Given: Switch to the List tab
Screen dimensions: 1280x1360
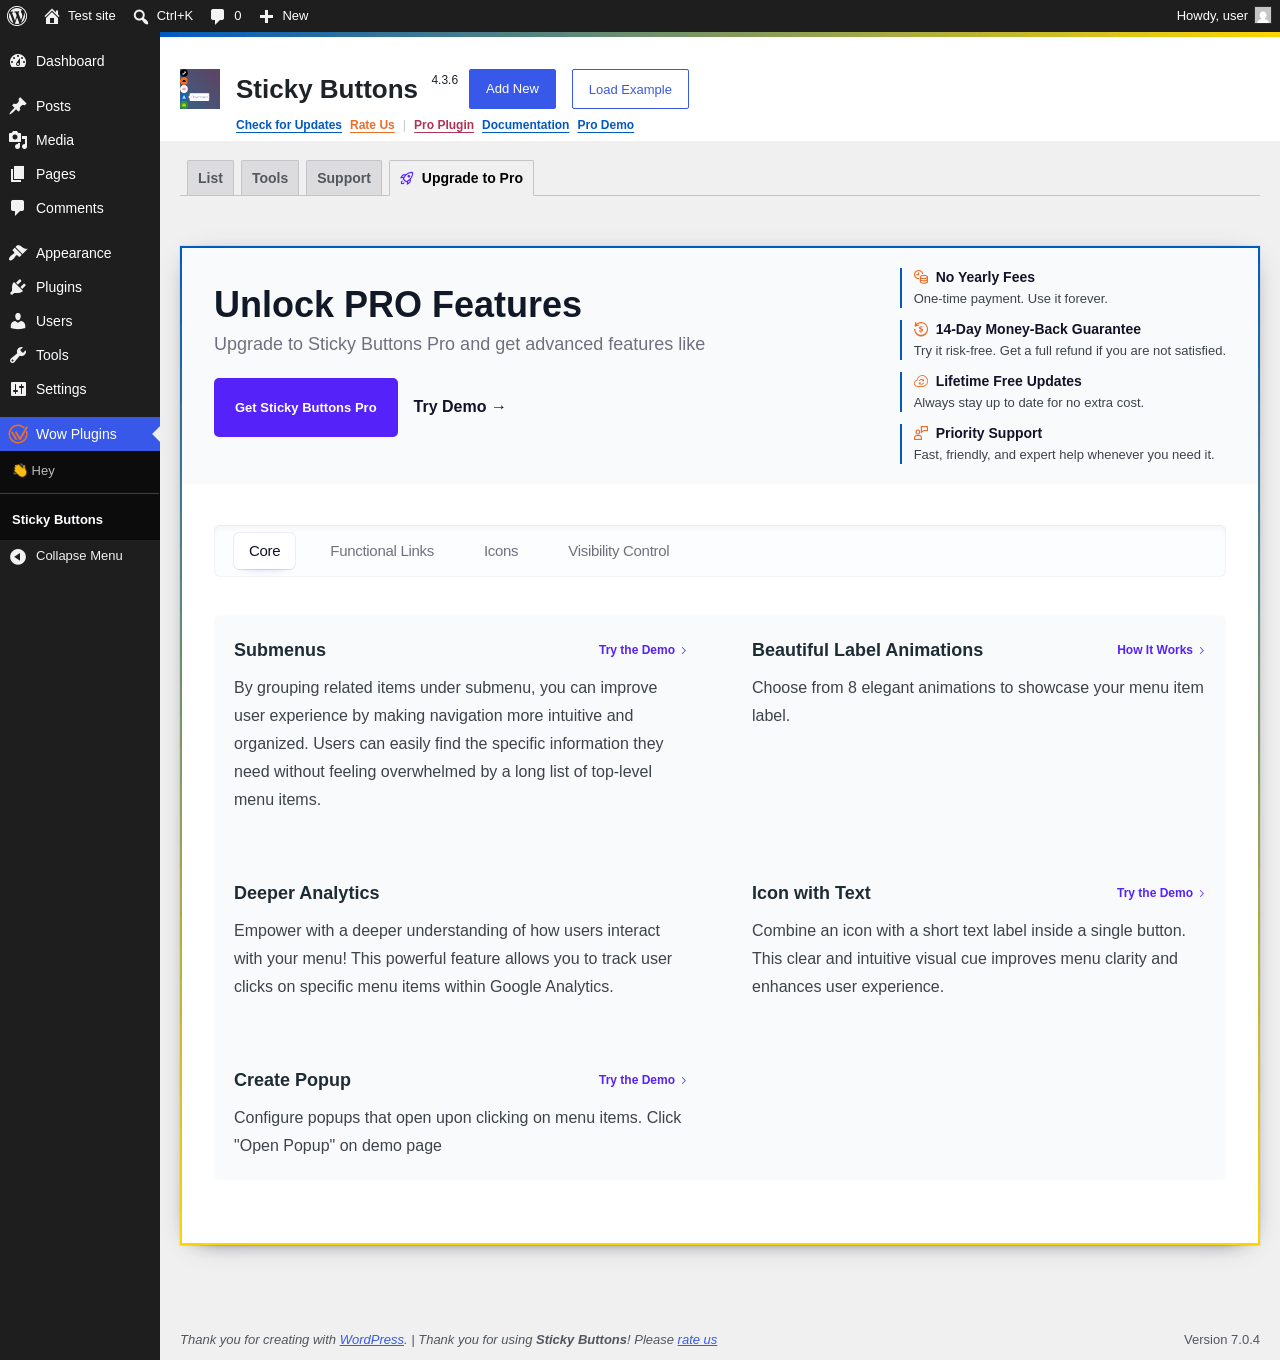Looking at the screenshot, I should pyautogui.click(x=210, y=178).
